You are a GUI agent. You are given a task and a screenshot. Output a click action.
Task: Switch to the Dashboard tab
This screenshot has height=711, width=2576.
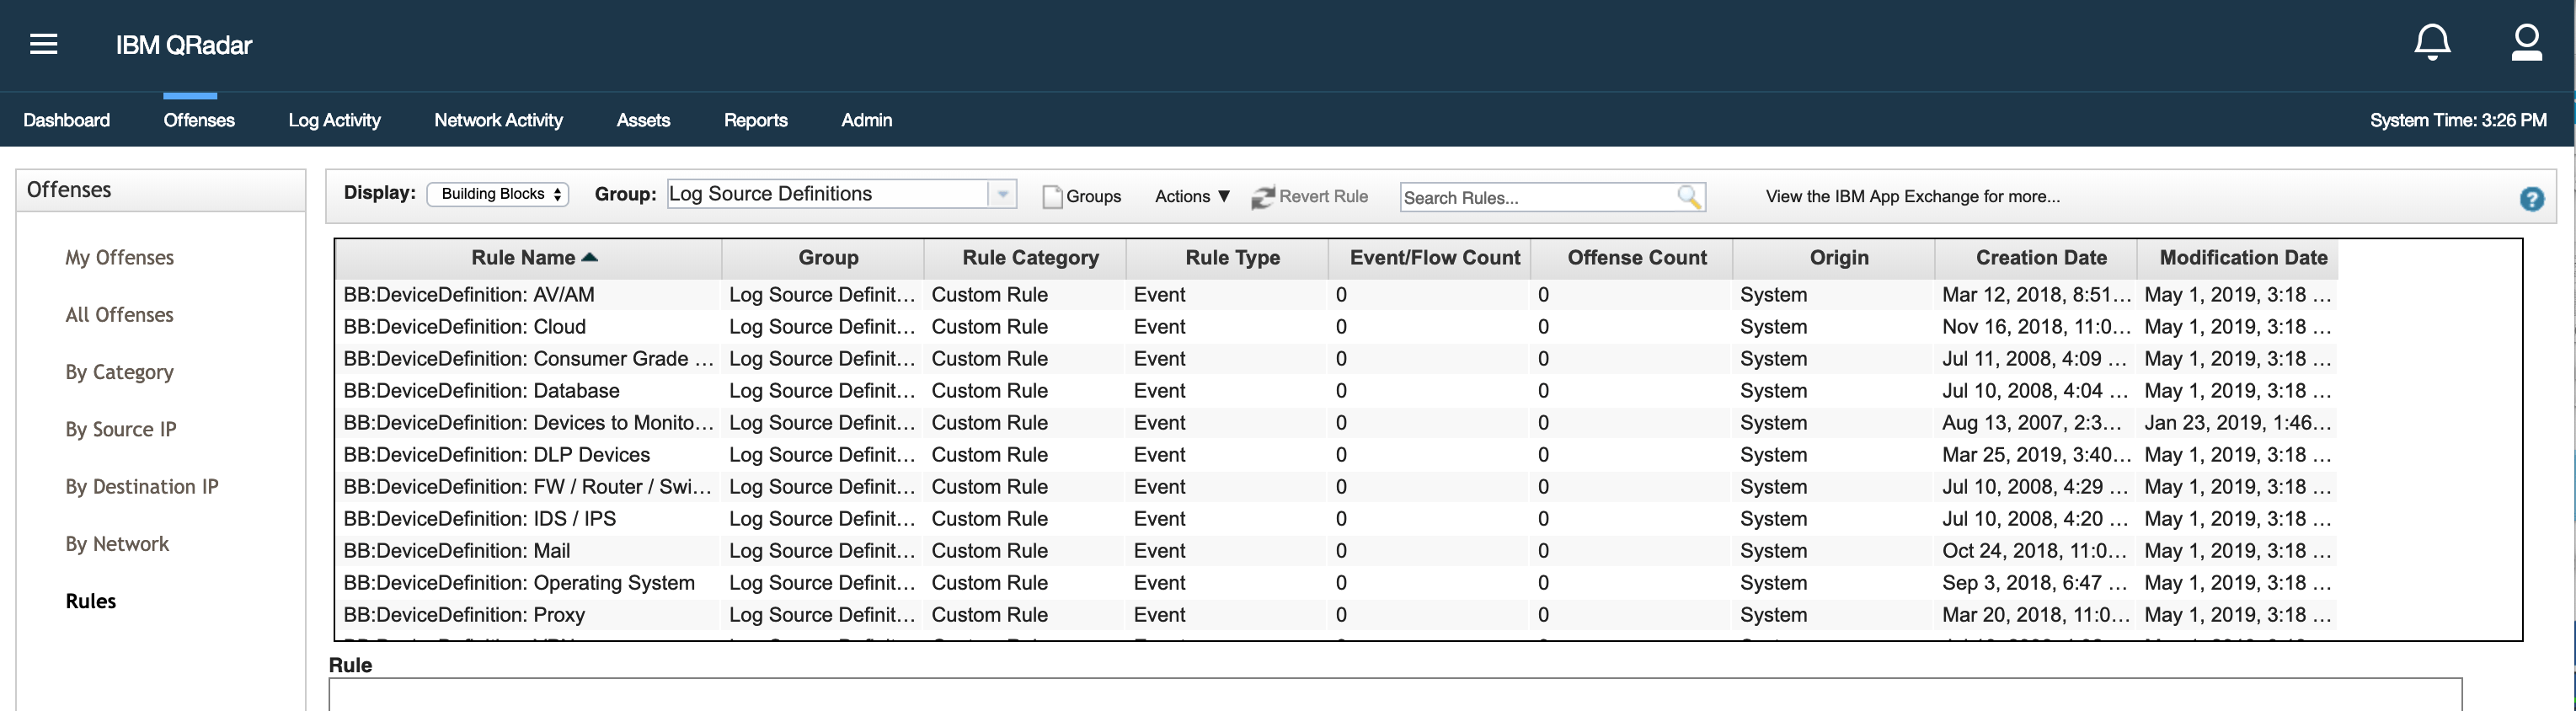pyautogui.click(x=67, y=120)
